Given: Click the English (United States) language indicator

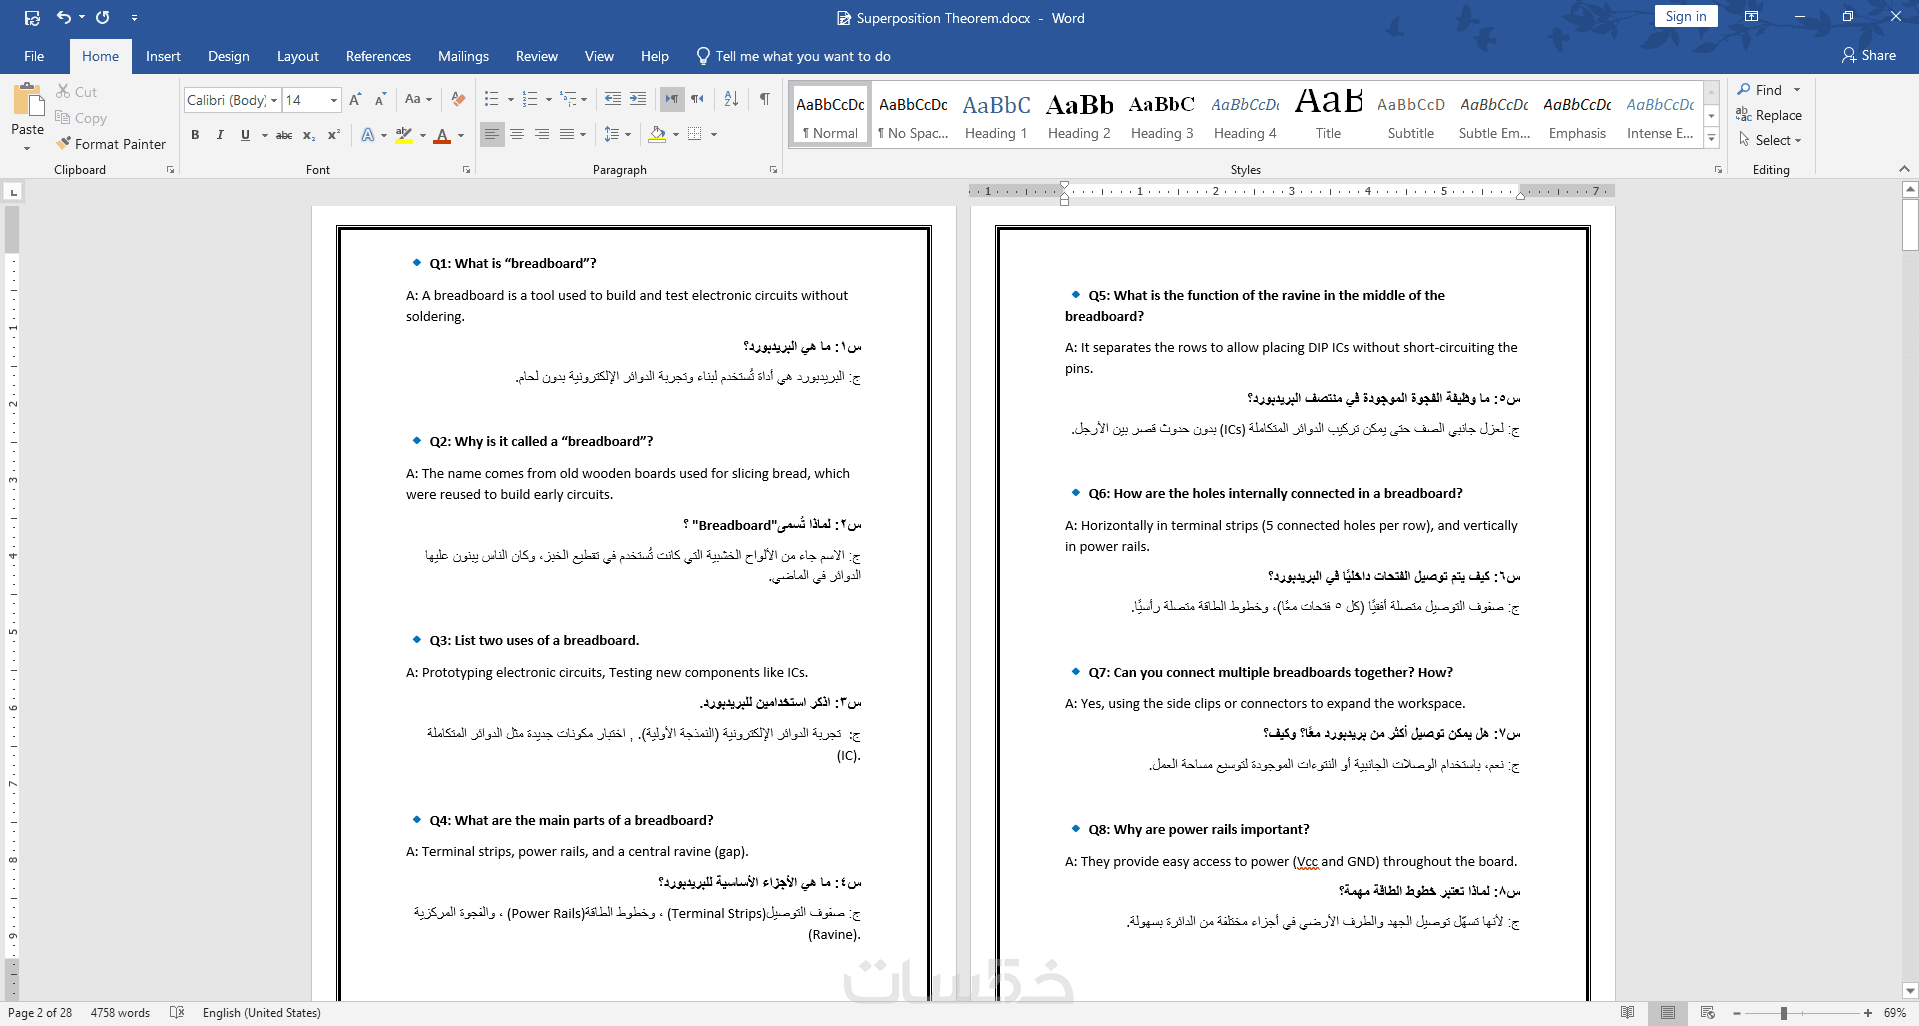Looking at the screenshot, I should pos(262,1013).
